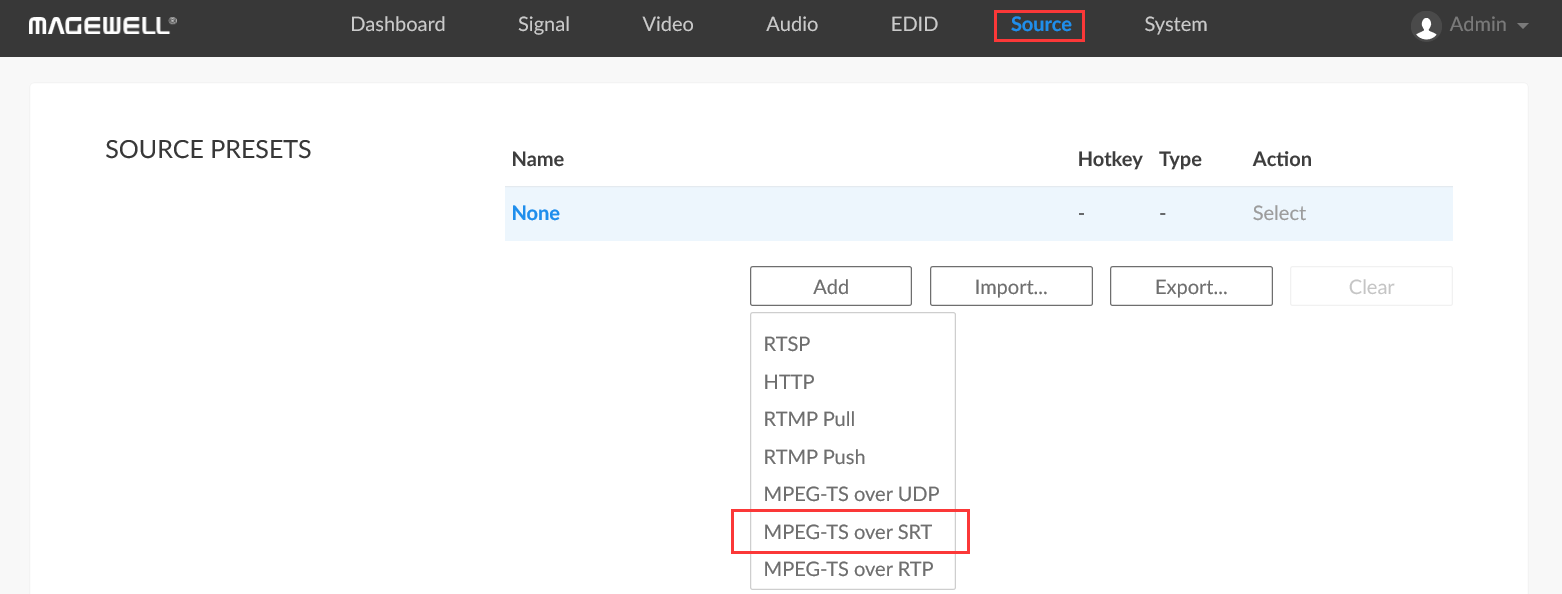Viewport: 1562px width, 594px height.
Task: Open the Audio tab
Action: (792, 25)
